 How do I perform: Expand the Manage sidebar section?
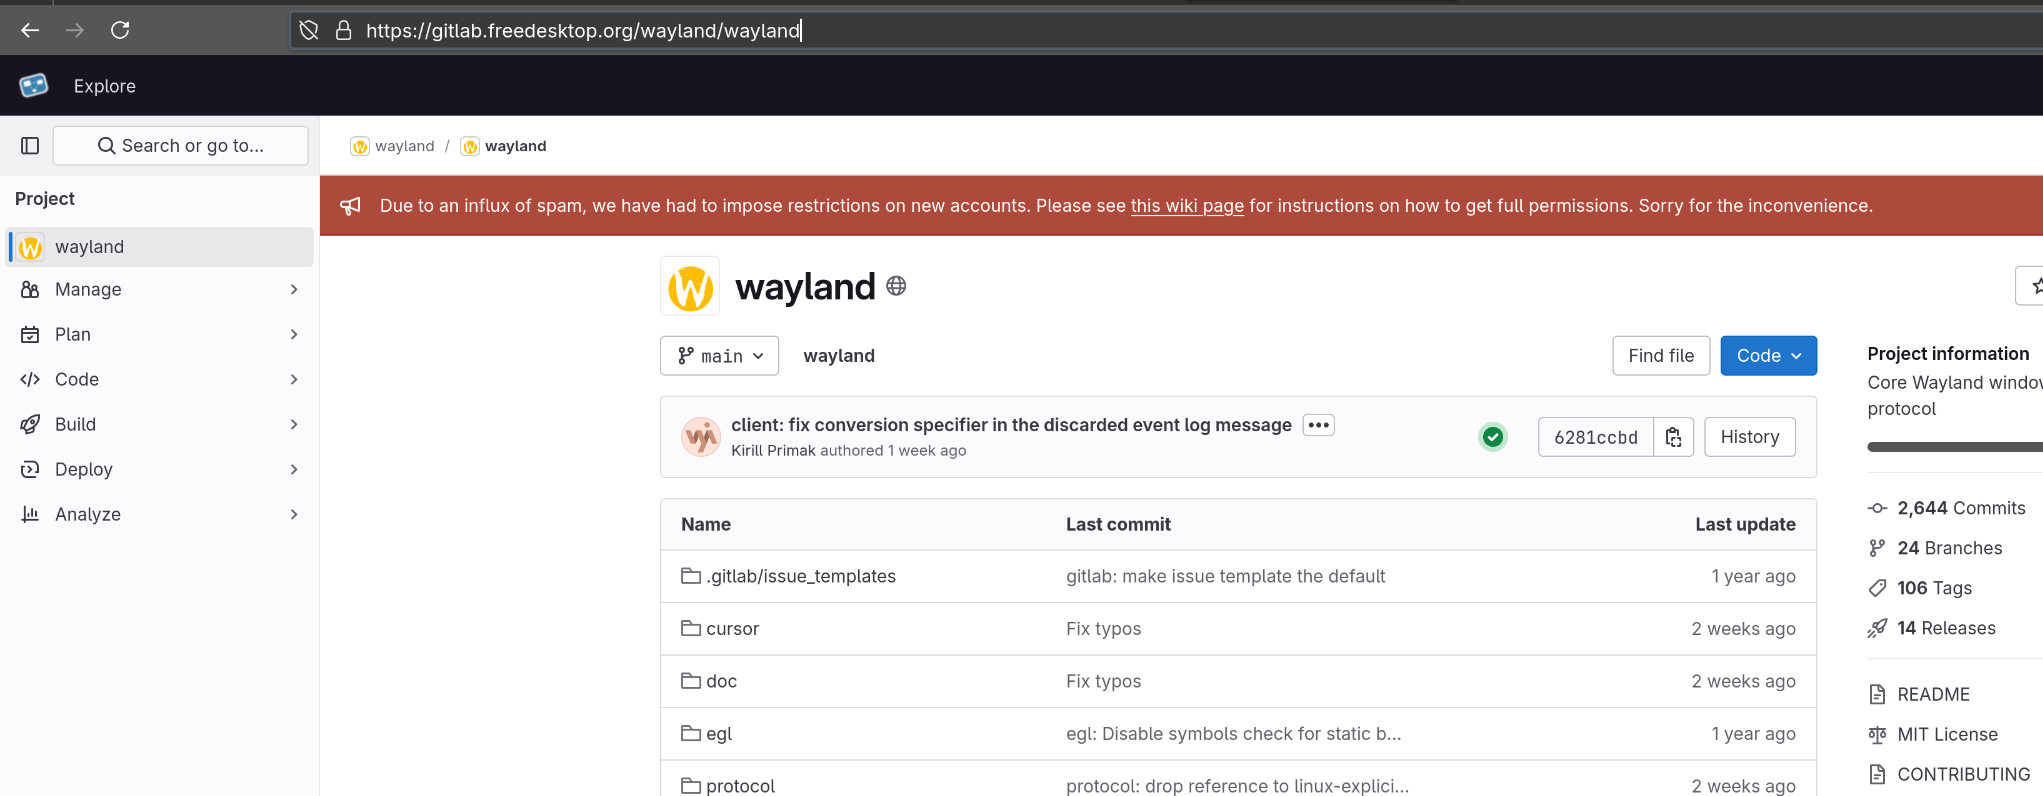[x=160, y=289]
